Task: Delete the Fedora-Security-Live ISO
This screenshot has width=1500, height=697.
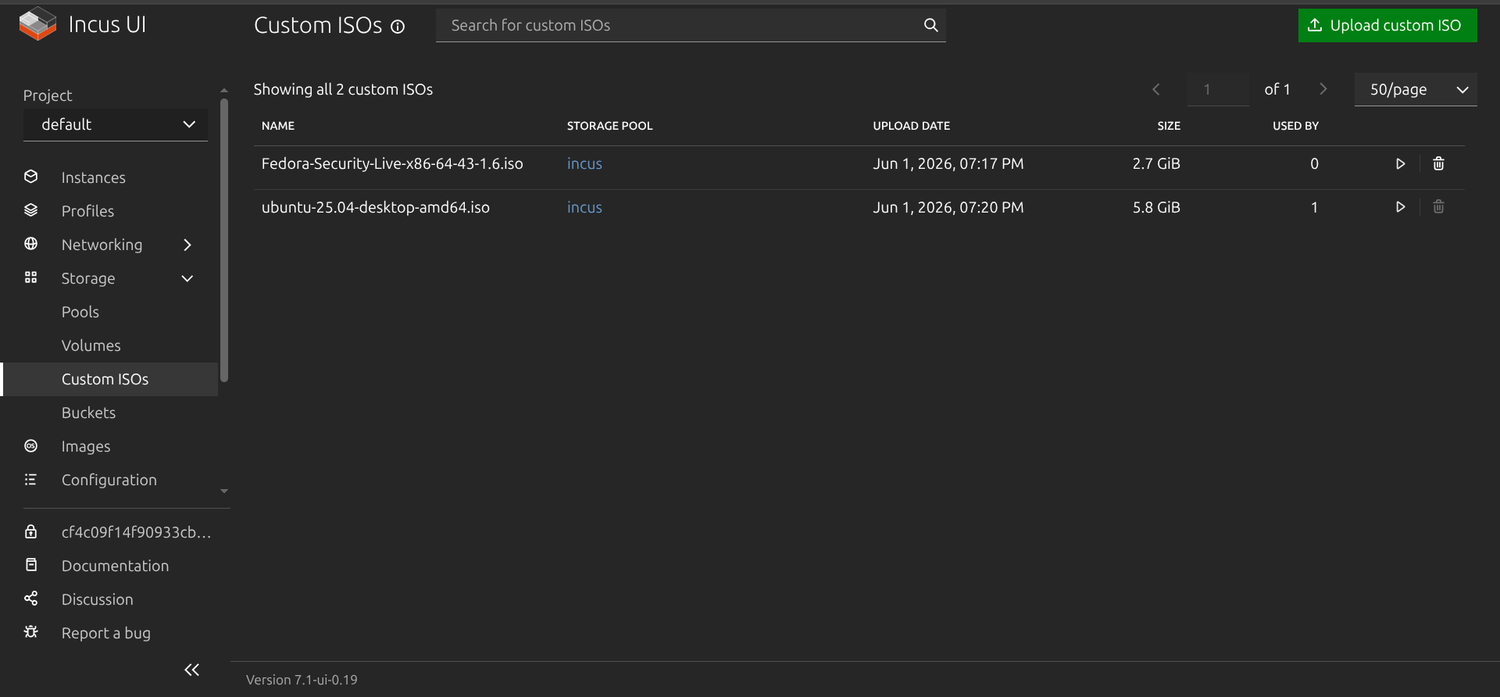Action: click(1438, 164)
